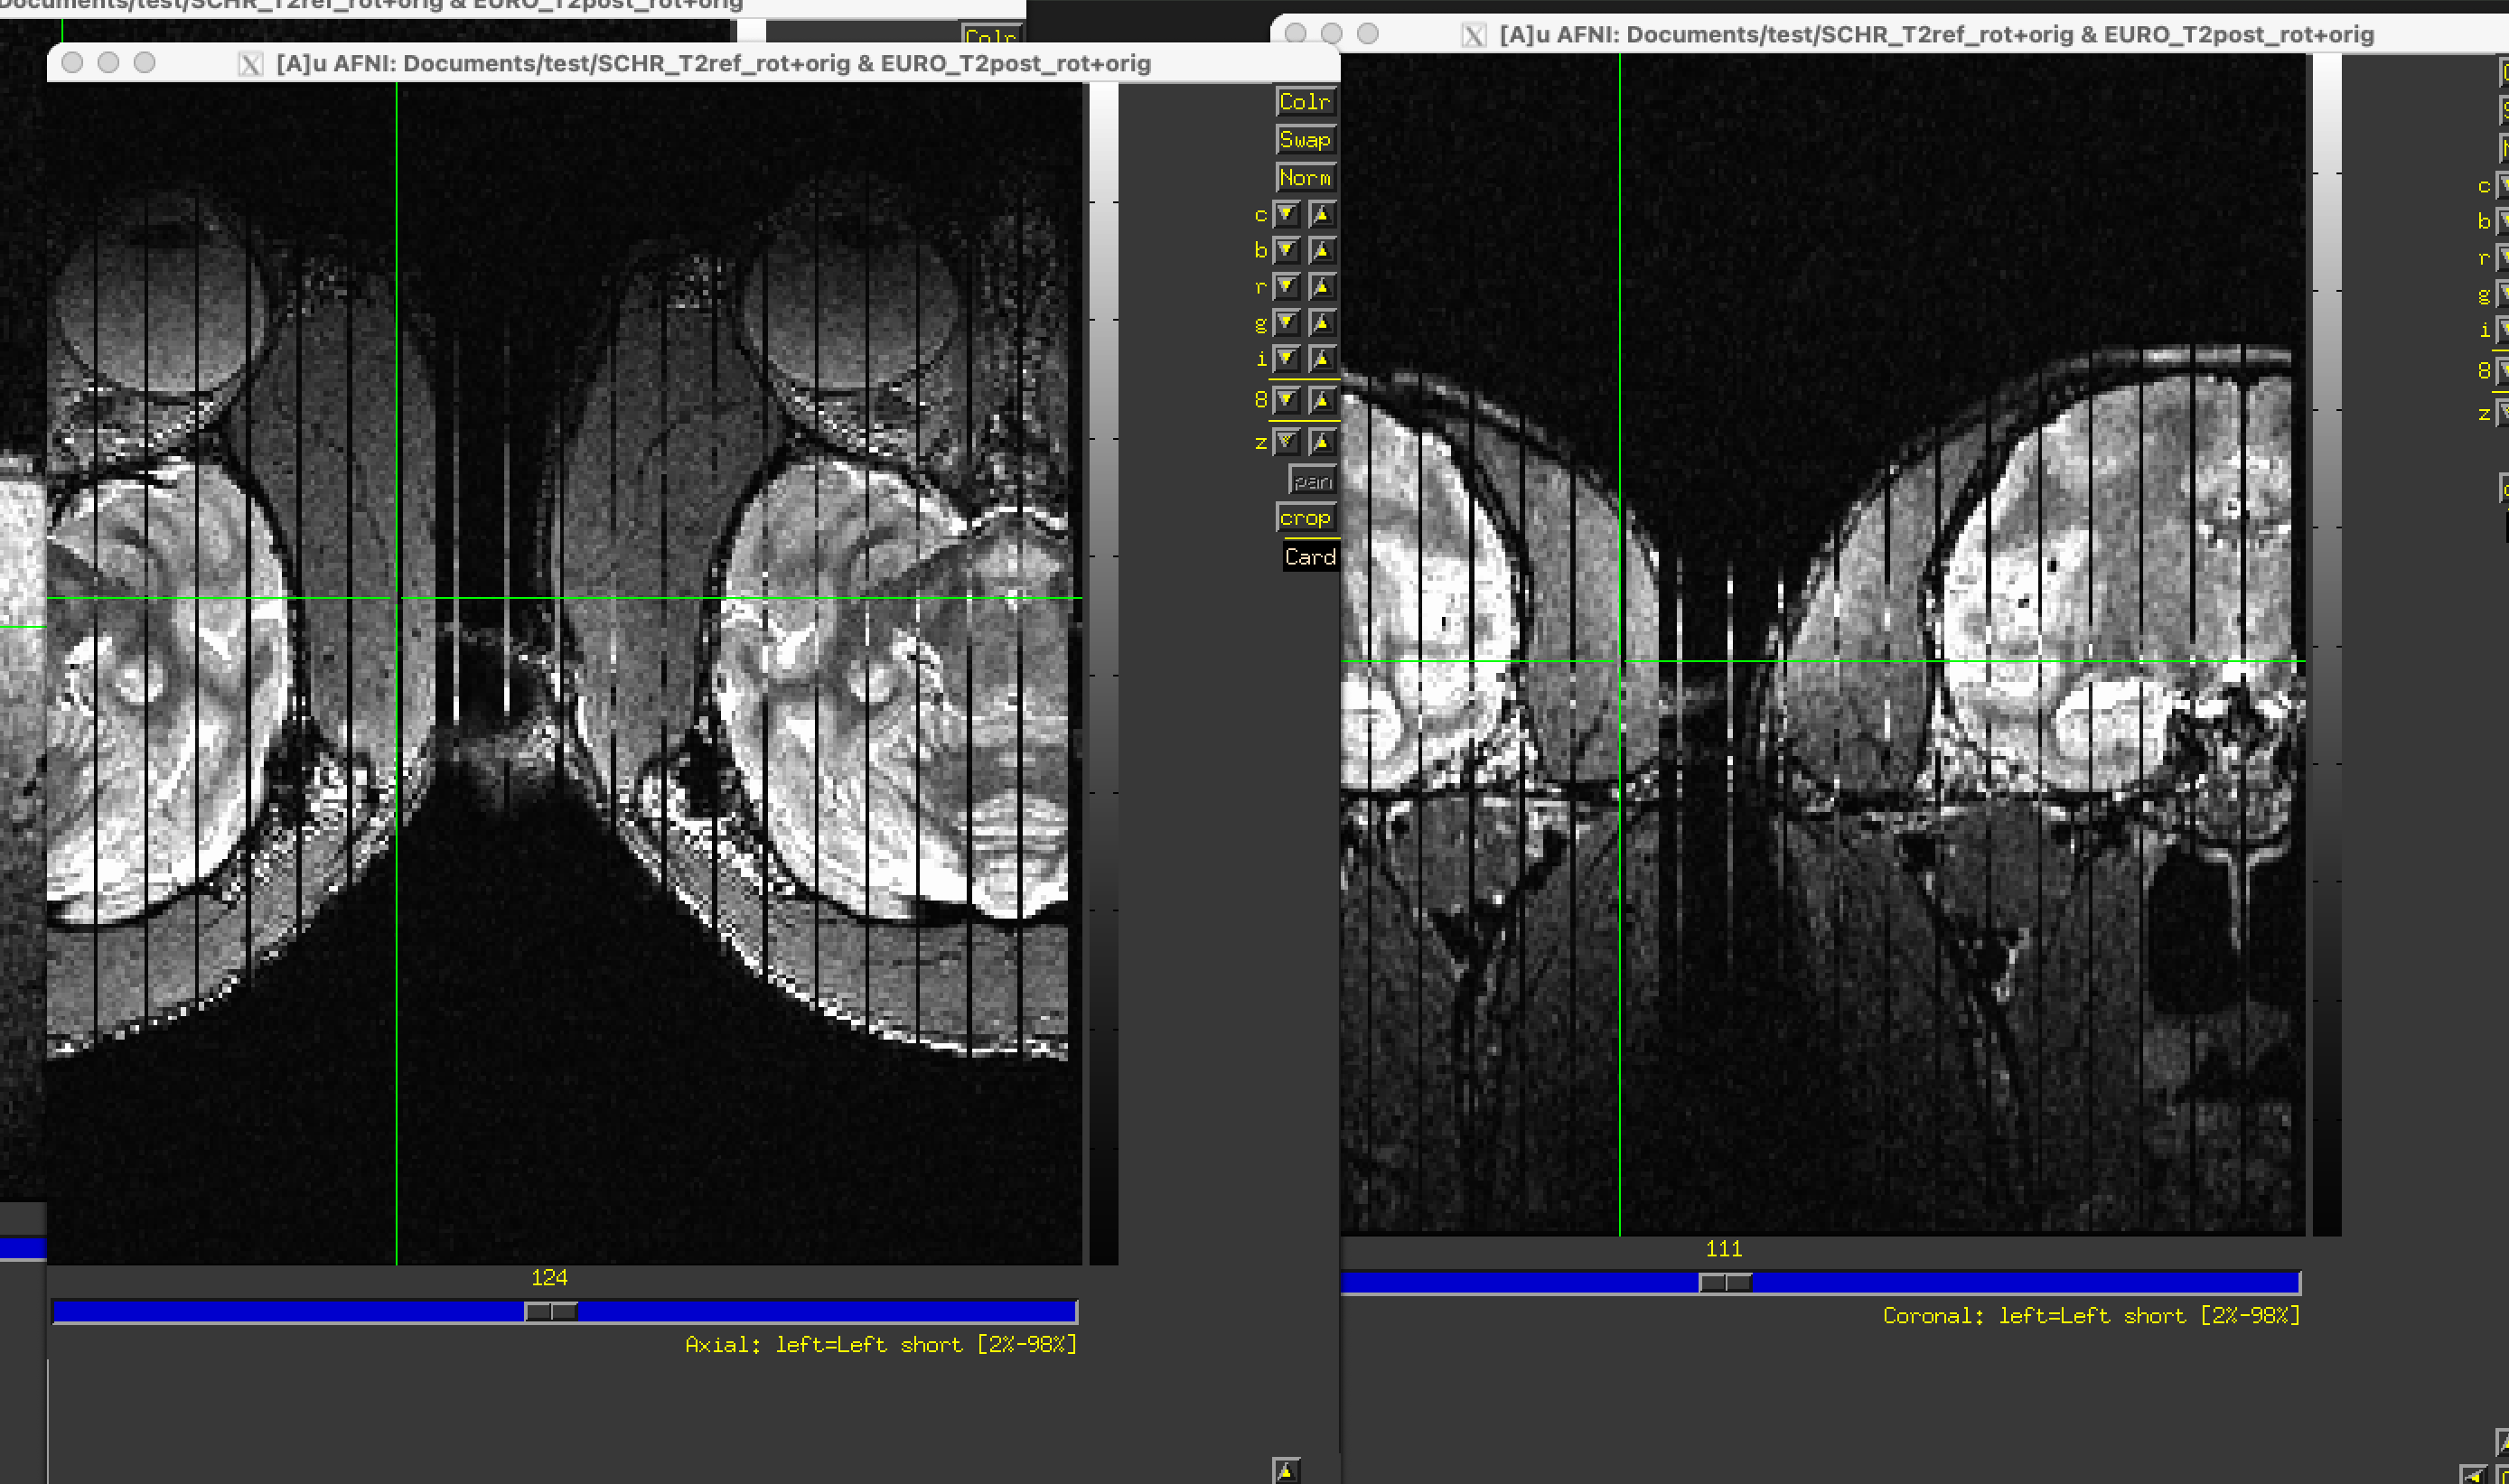The width and height of the screenshot is (2509, 1484).
Task: Click the Axial window grayscale color bar
Action: (x=1103, y=673)
